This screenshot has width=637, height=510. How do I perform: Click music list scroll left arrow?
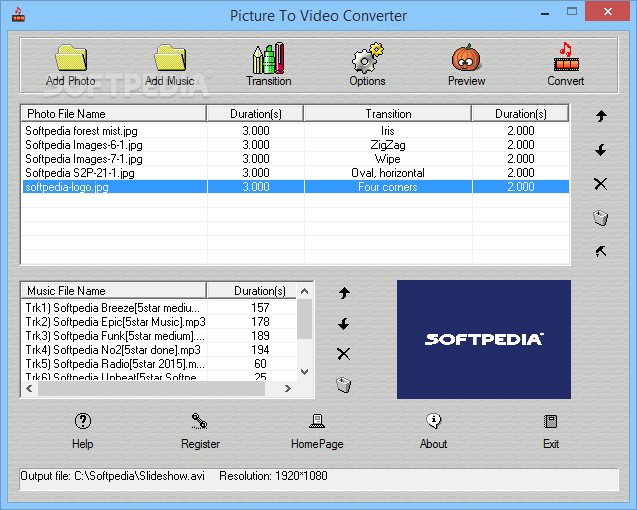click(29, 388)
